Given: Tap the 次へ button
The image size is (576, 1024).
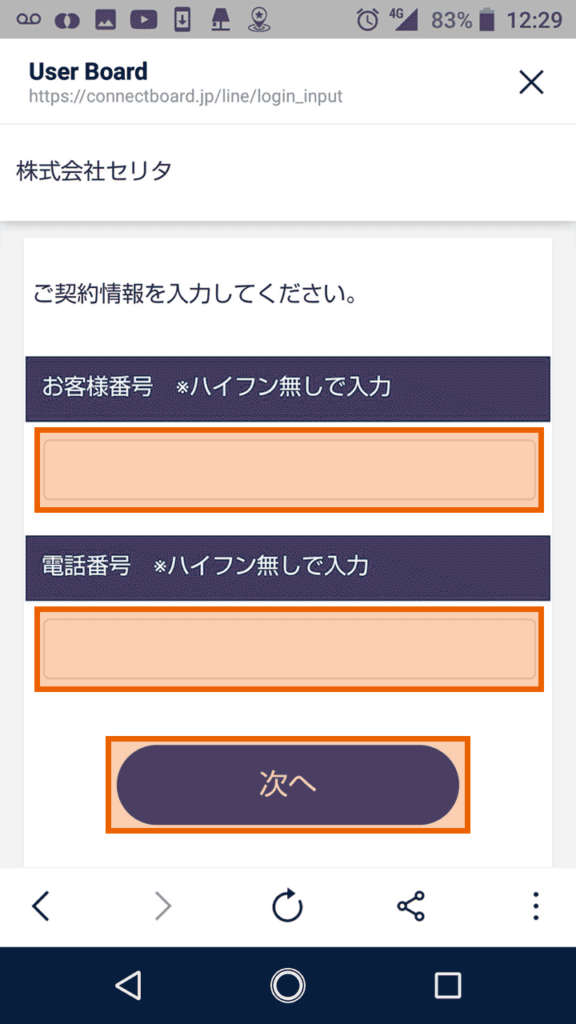Looking at the screenshot, I should click(x=288, y=784).
